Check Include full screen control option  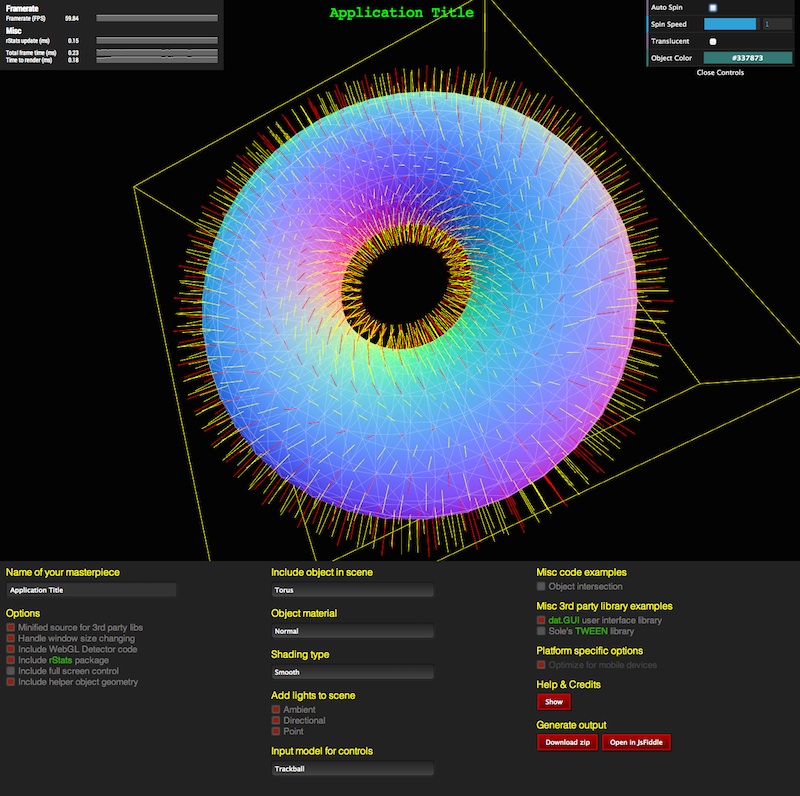click(11, 671)
